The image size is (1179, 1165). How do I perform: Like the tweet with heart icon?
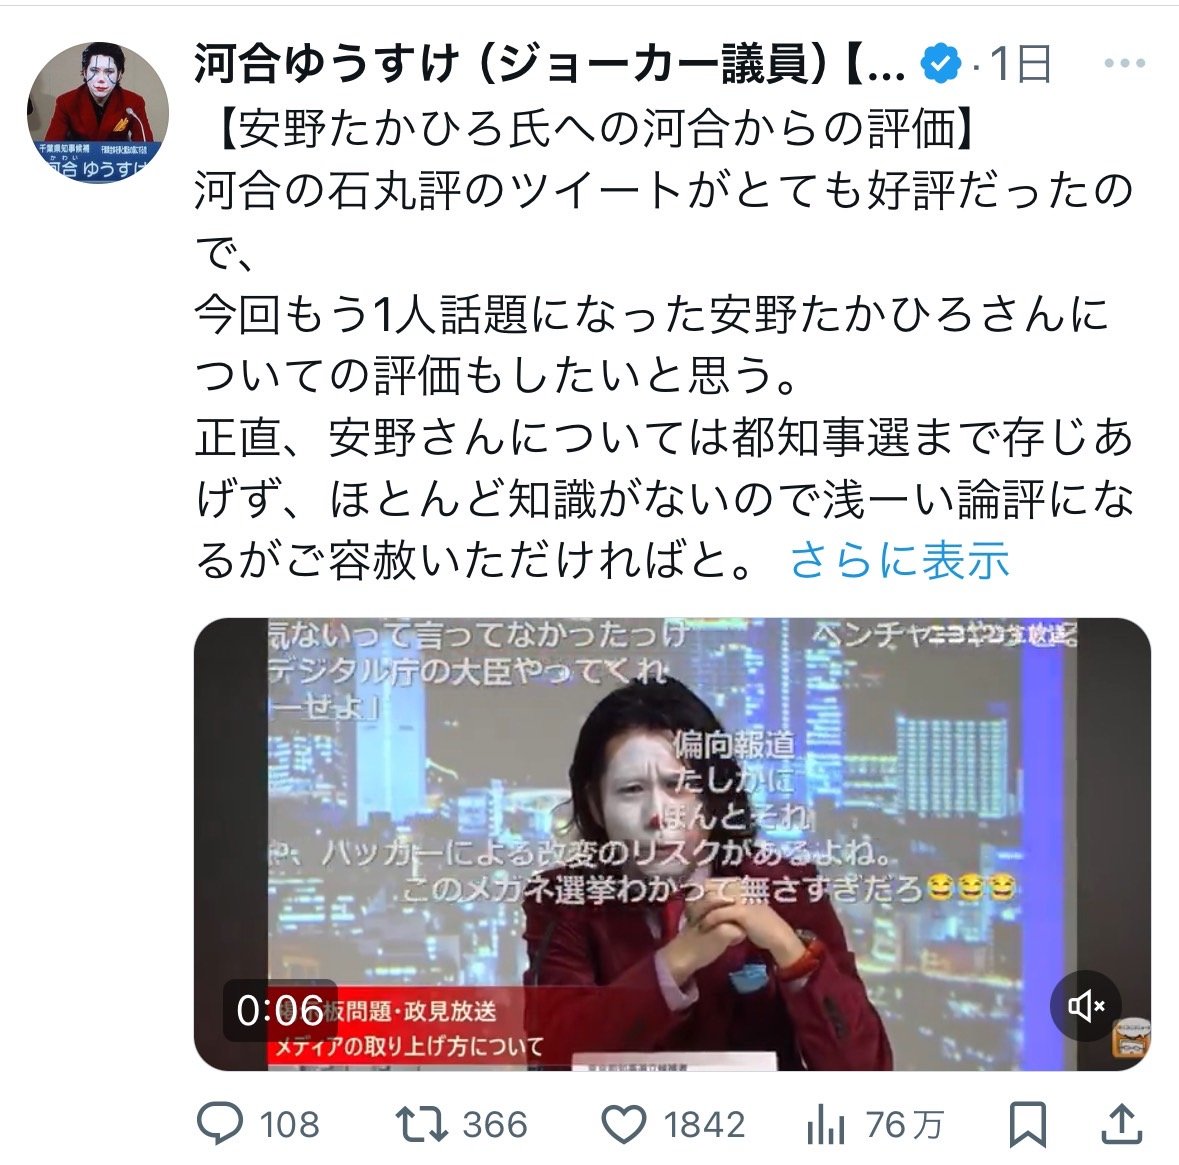pos(625,1124)
